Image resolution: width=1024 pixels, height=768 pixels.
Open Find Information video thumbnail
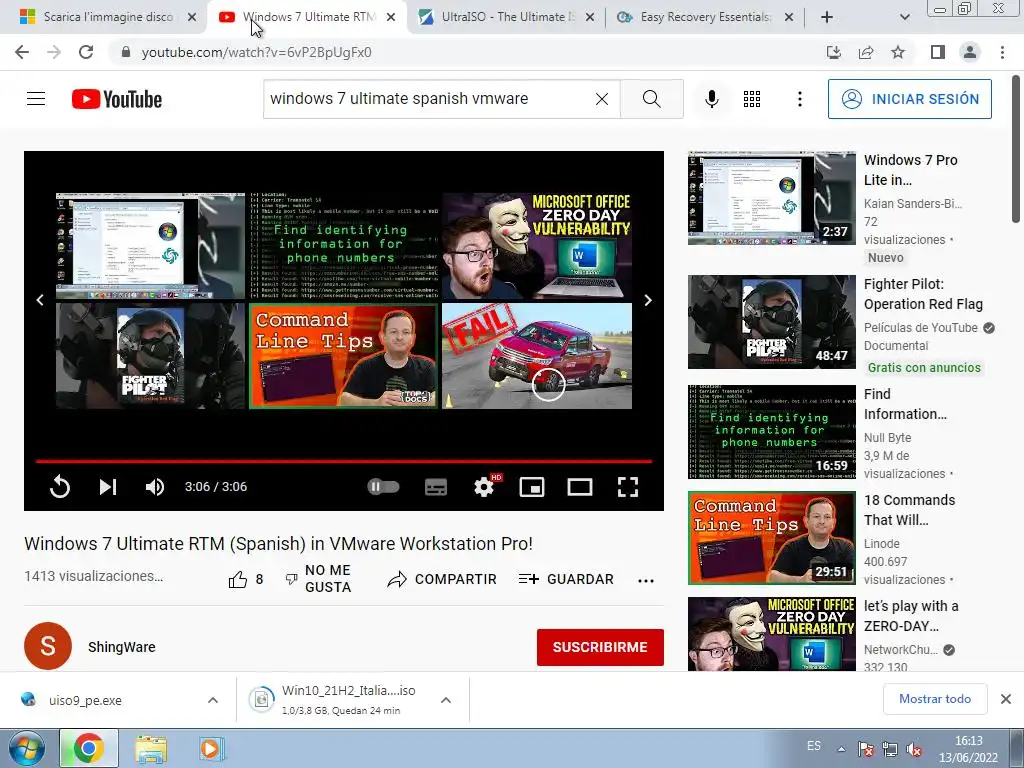coord(771,432)
